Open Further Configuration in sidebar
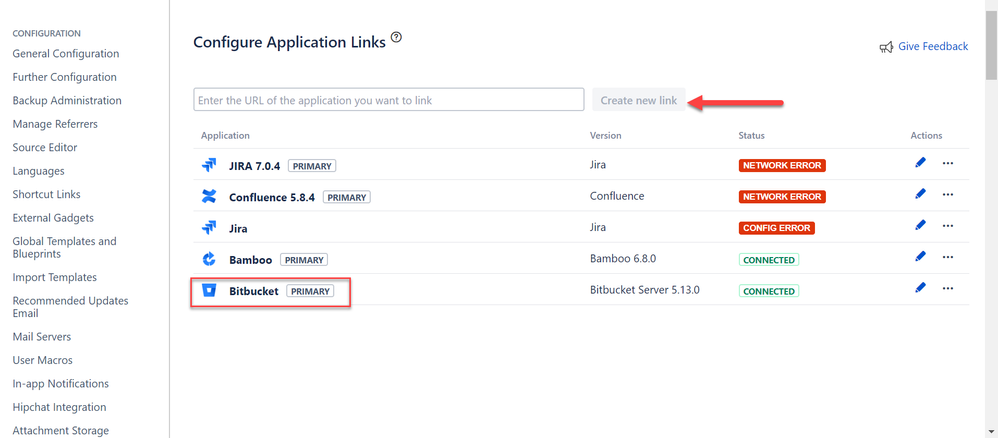Viewport: 998px width, 438px height. pos(64,78)
